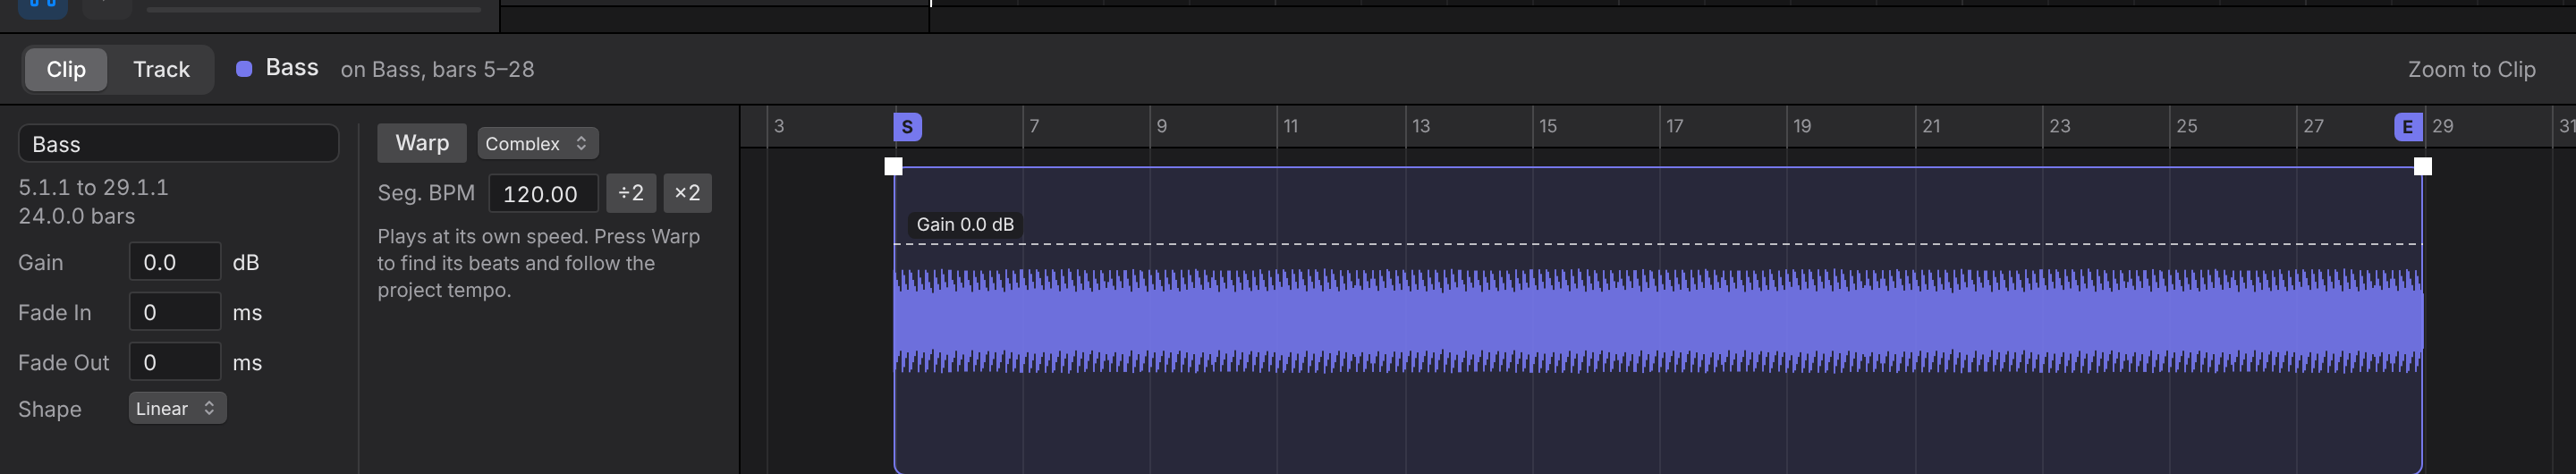Toggle the Warp button

[422, 143]
